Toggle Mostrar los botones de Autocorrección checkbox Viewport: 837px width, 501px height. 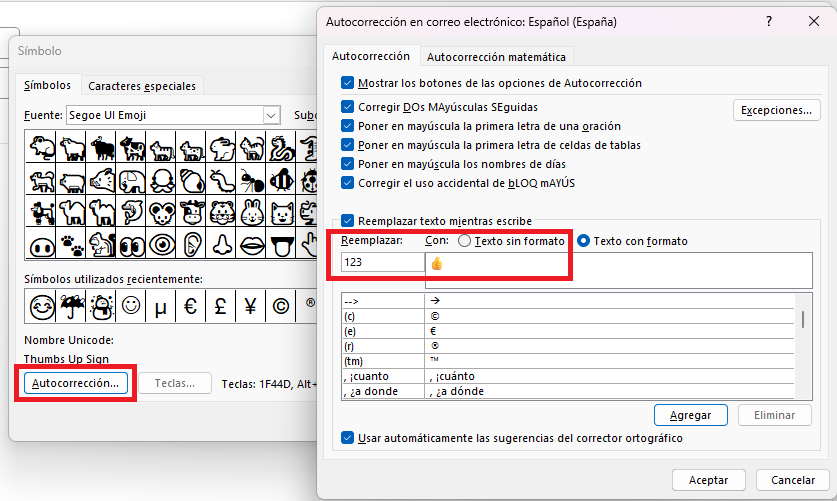(x=347, y=83)
